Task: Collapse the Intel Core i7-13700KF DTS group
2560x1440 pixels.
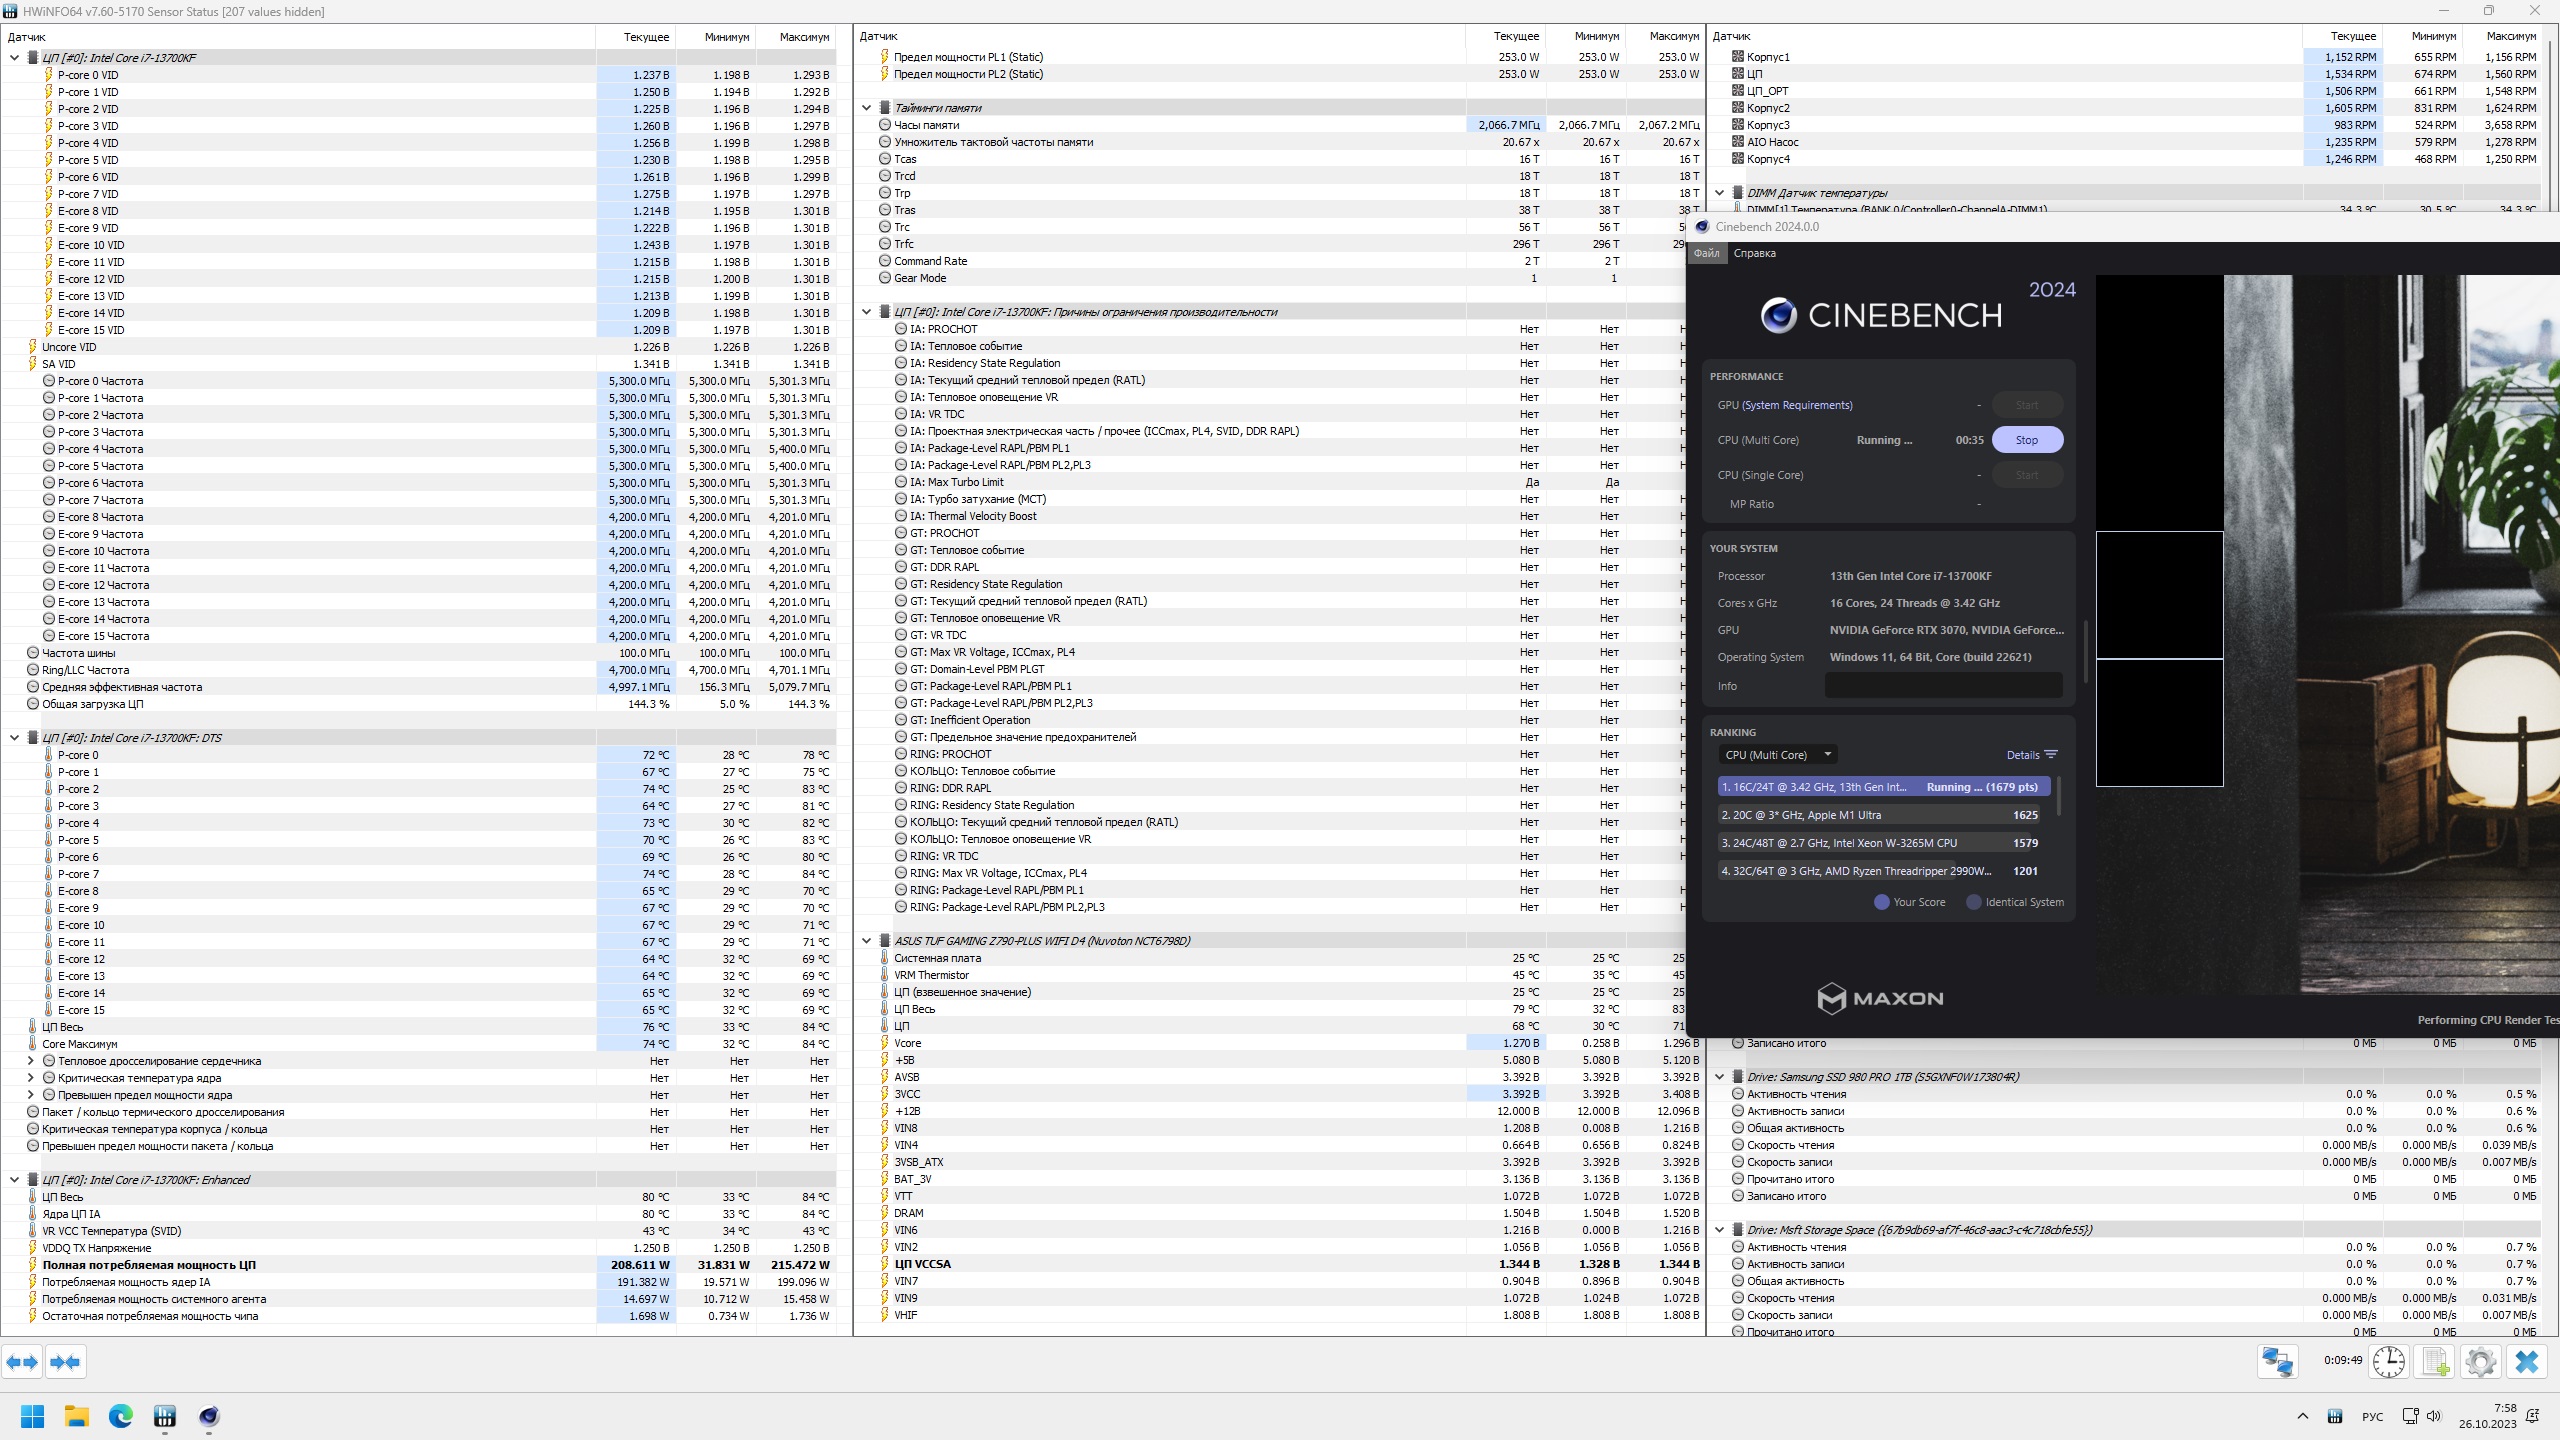Action: click(14, 738)
